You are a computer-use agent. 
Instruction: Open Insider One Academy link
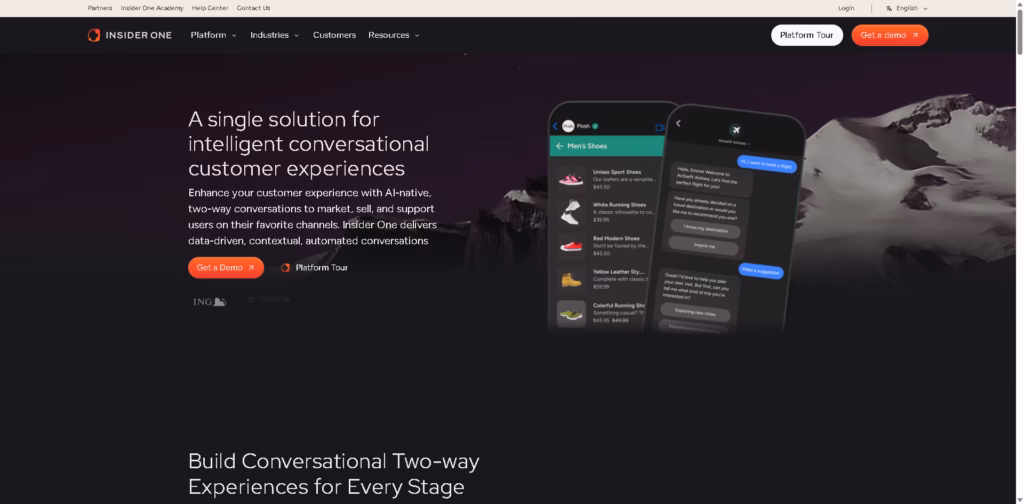(x=152, y=8)
